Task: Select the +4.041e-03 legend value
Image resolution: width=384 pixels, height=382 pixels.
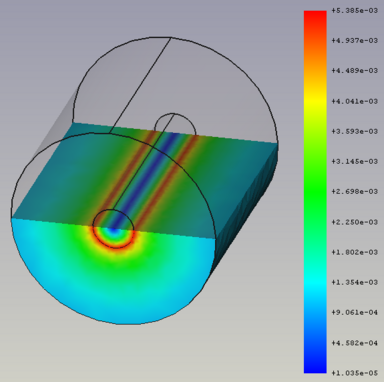Action: (x=355, y=101)
